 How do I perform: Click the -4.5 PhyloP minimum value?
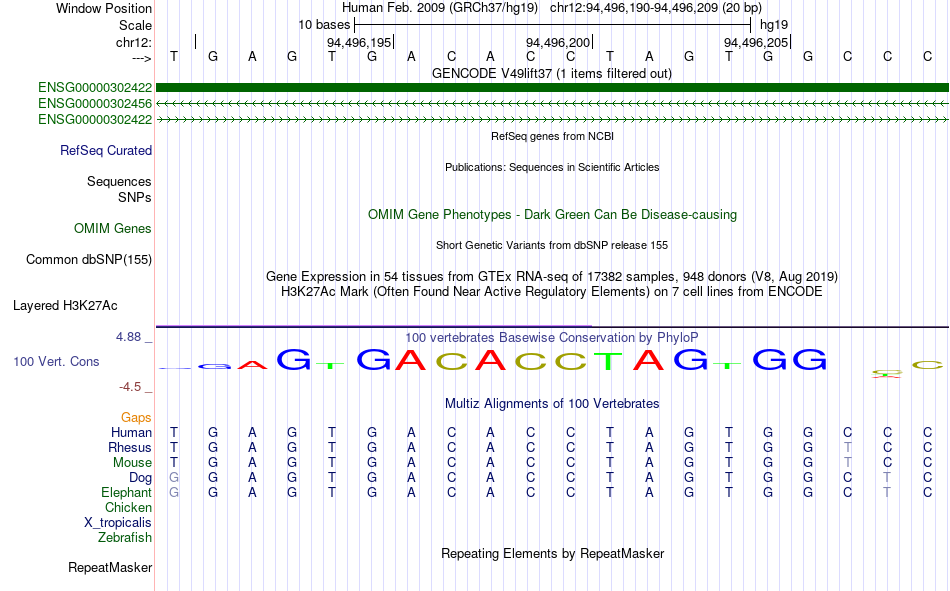130,387
